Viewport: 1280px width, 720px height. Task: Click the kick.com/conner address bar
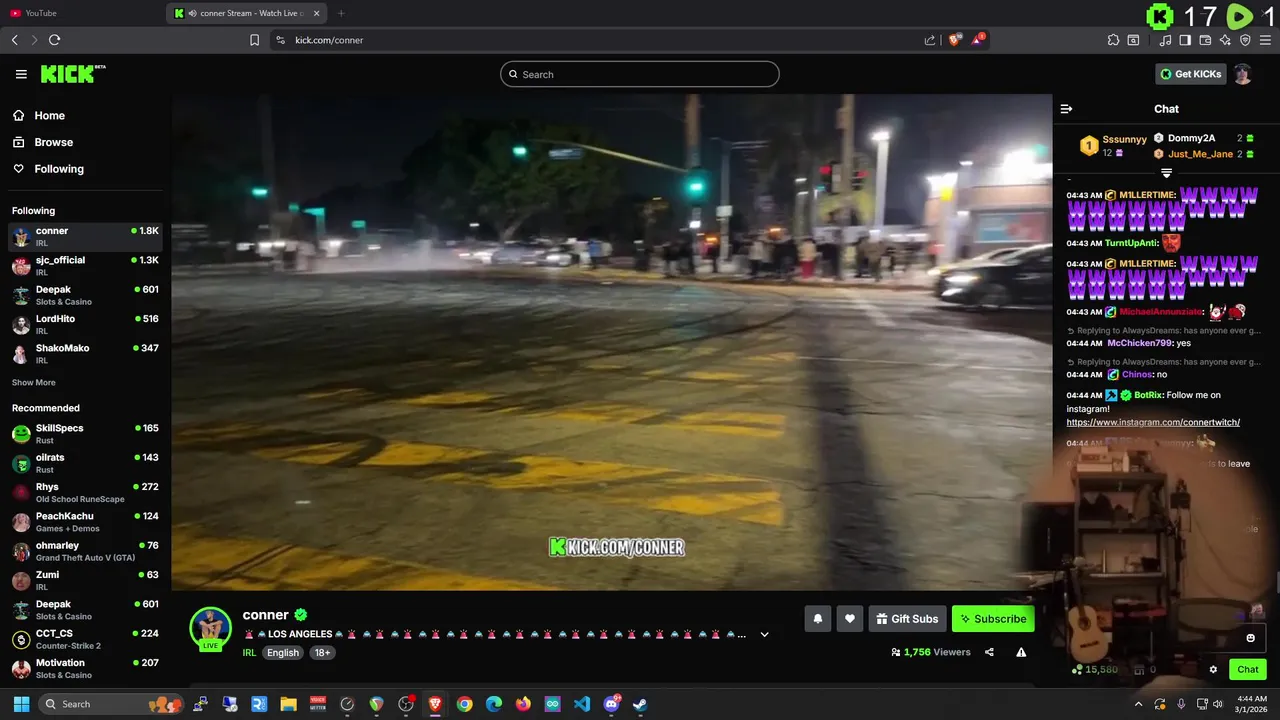pos(600,40)
